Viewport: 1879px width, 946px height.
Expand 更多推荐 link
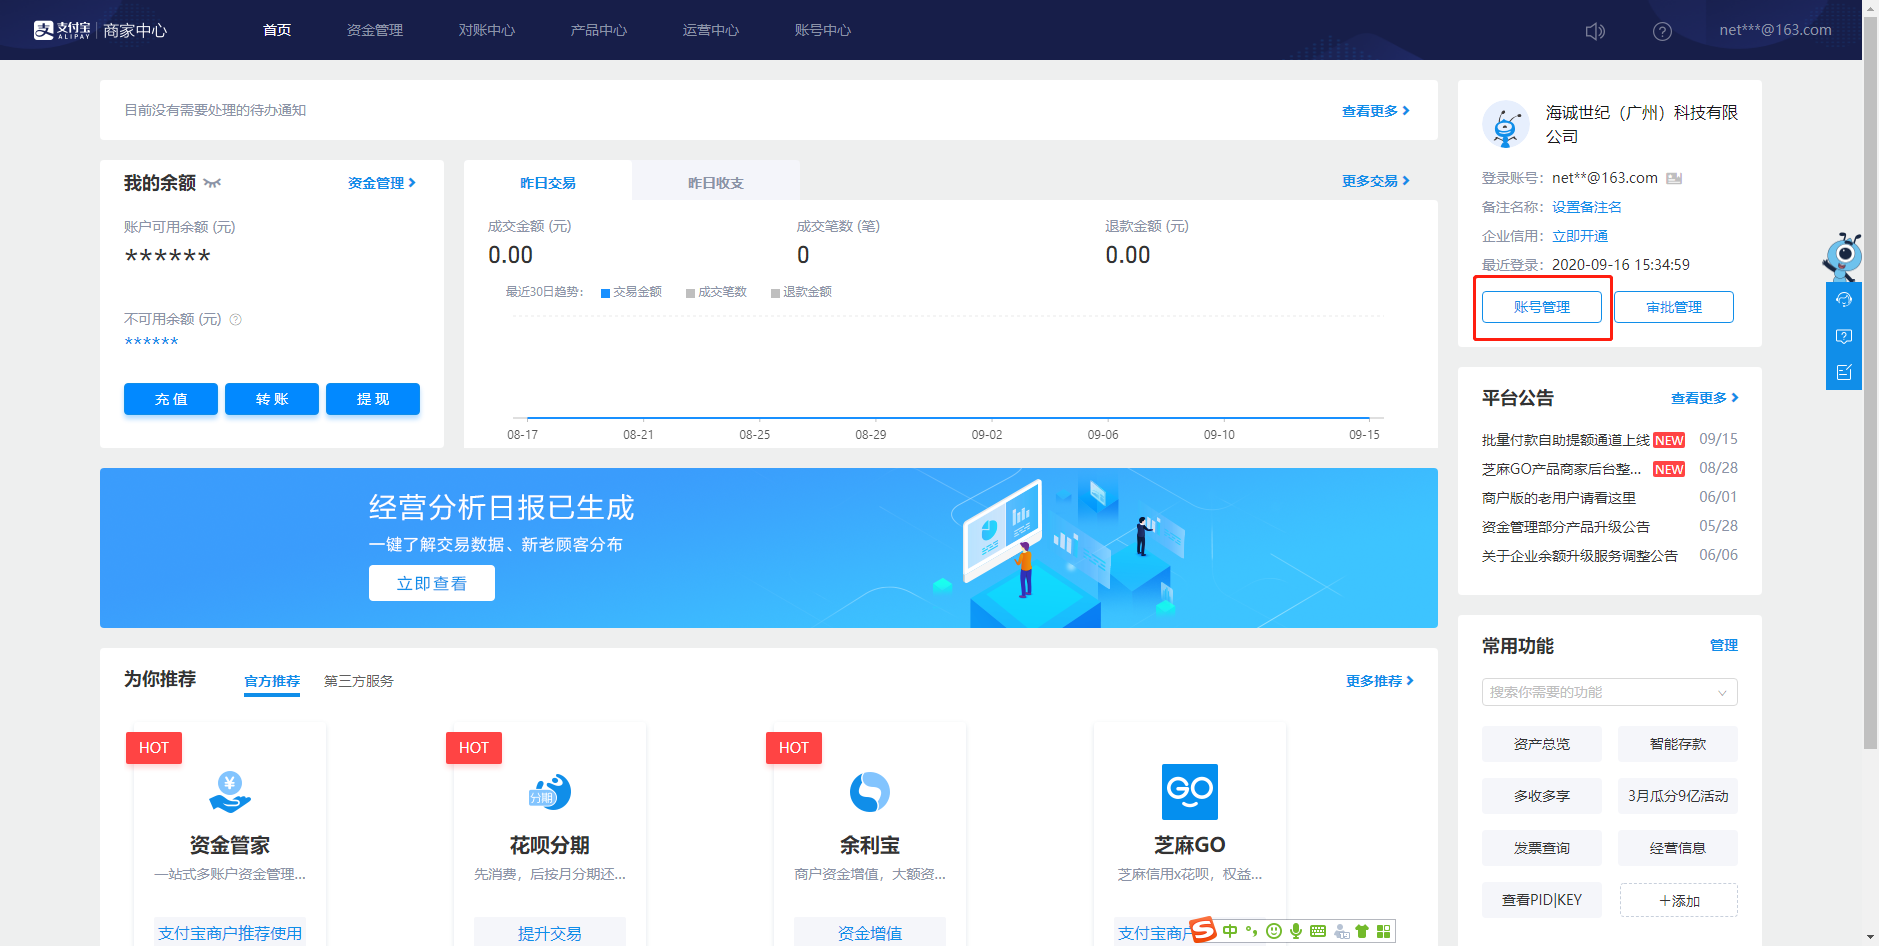click(x=1380, y=681)
